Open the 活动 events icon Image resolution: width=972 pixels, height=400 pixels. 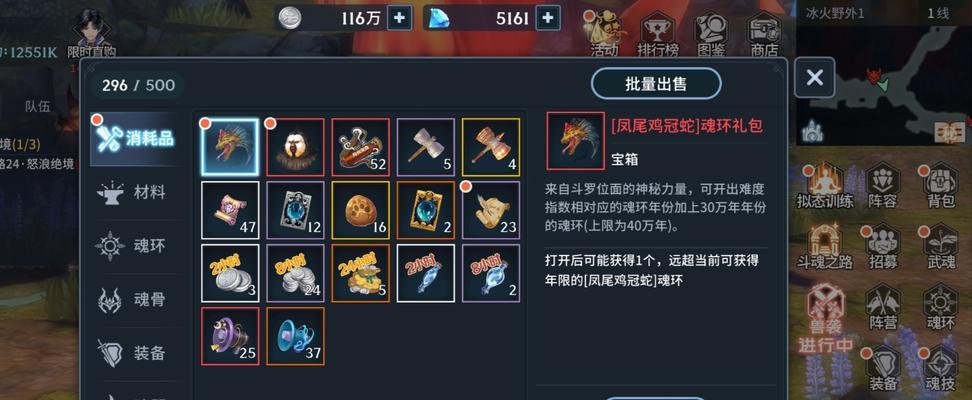pyautogui.click(x=604, y=35)
